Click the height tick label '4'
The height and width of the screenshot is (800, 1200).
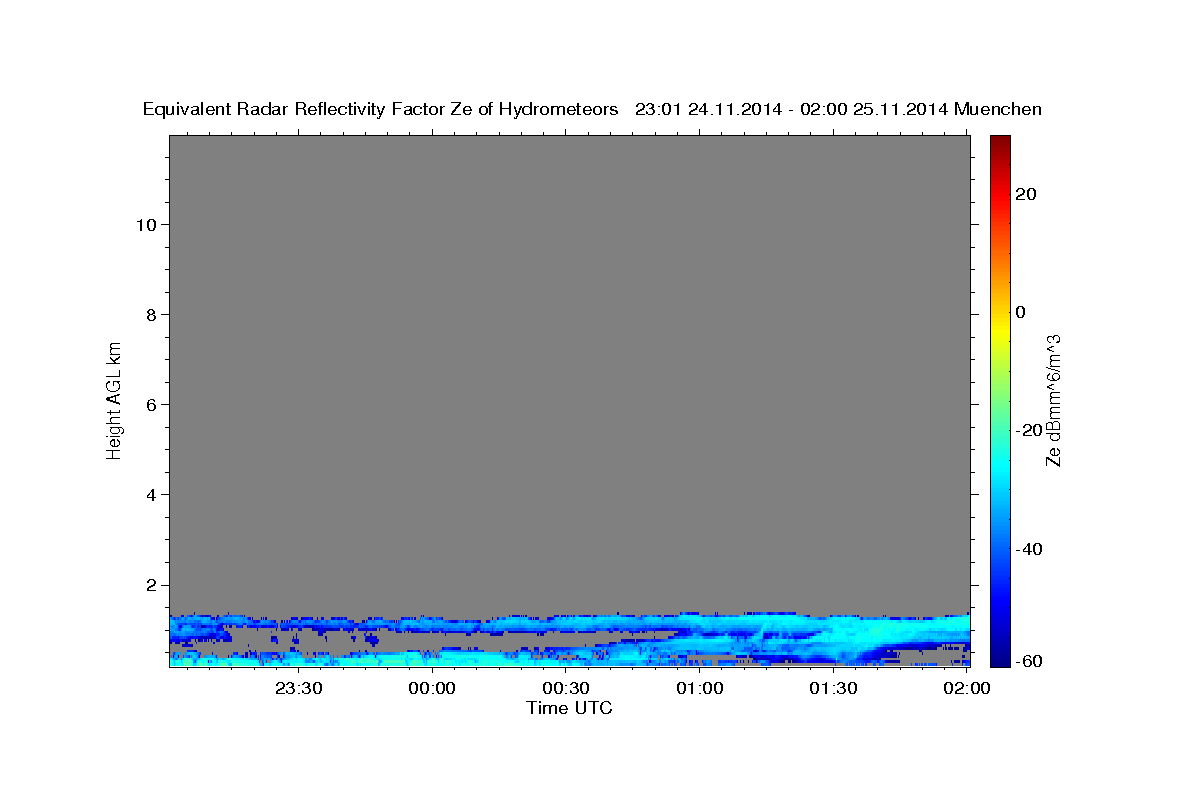tap(151, 494)
